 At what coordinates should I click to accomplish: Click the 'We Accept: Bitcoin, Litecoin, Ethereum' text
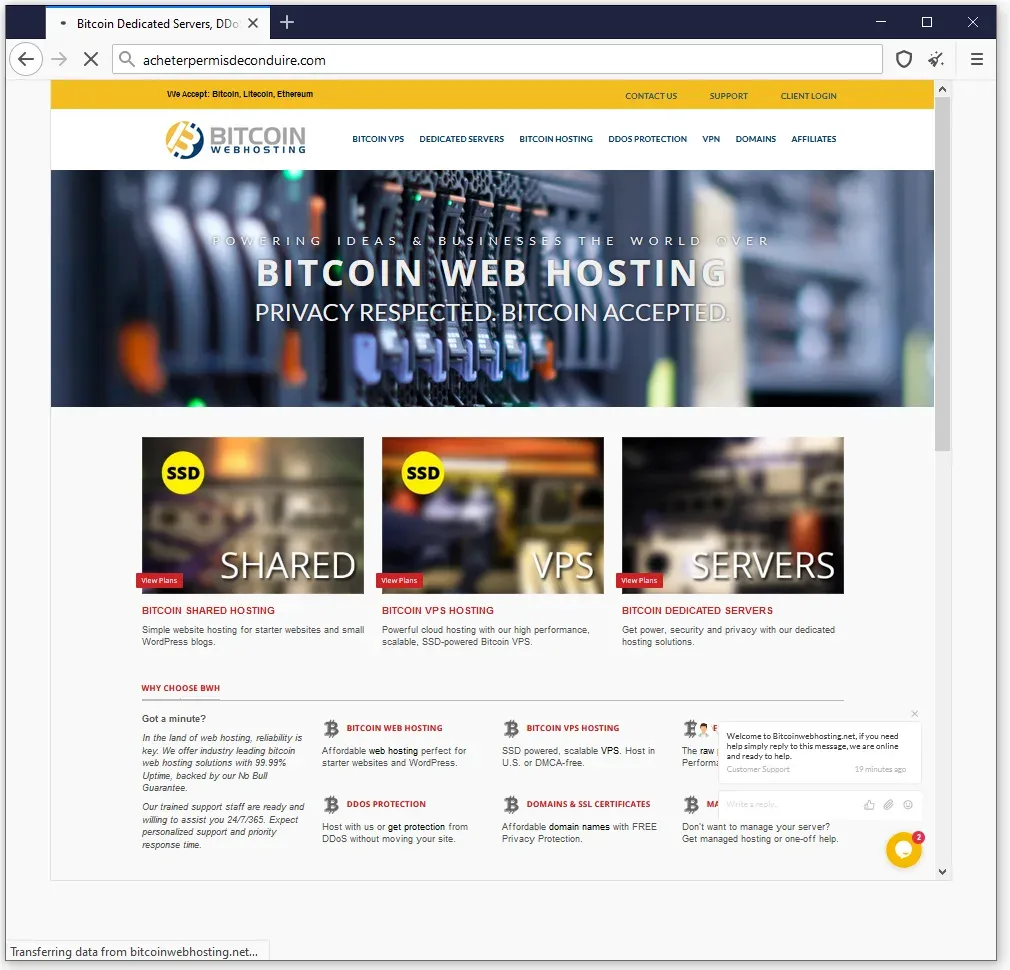click(x=240, y=94)
